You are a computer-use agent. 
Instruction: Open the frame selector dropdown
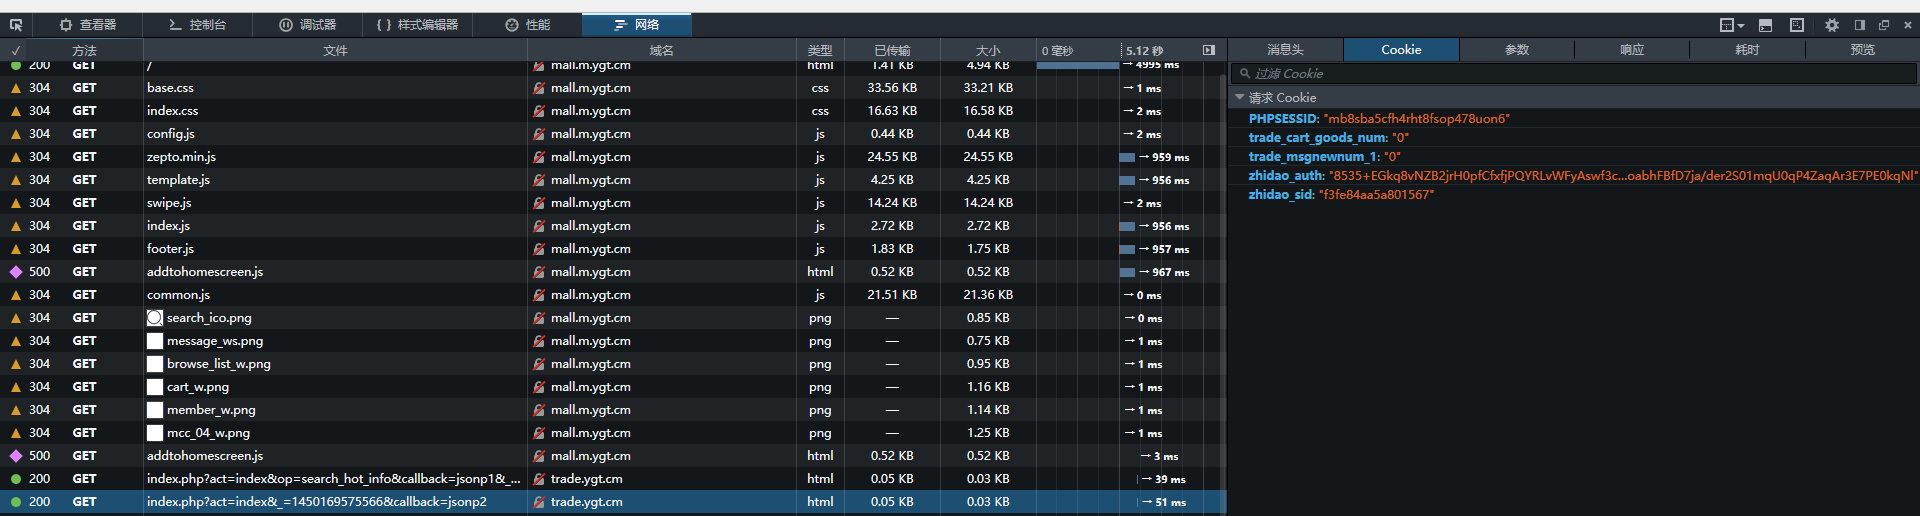coord(1731,25)
